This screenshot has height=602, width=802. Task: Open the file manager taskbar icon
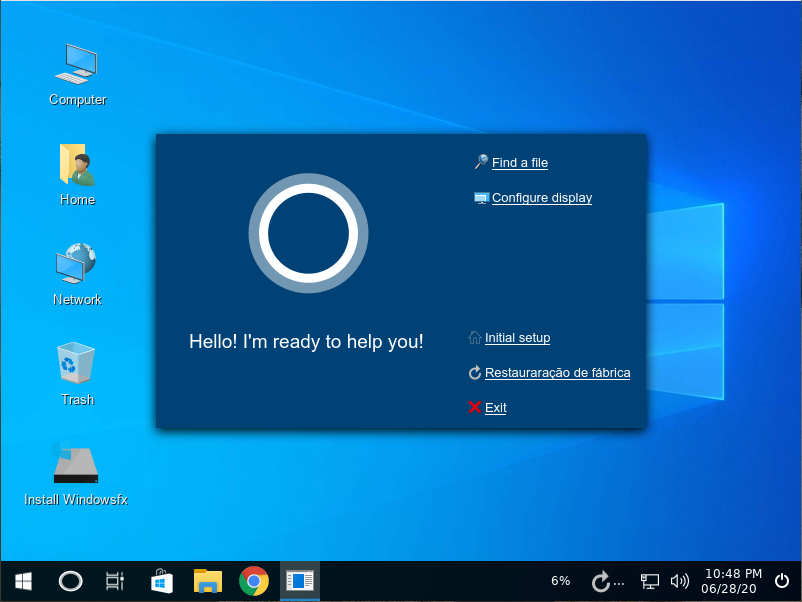coord(208,581)
